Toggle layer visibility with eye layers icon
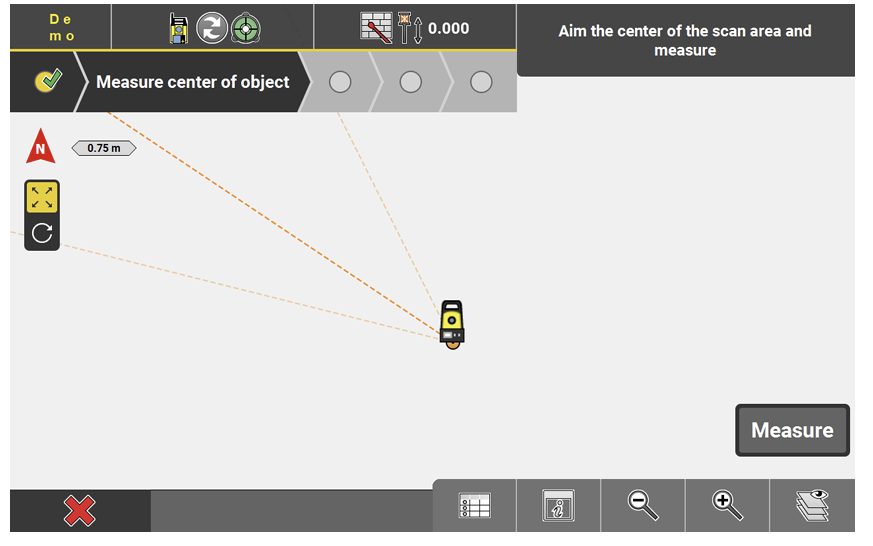This screenshot has width=873, height=546. point(812,506)
